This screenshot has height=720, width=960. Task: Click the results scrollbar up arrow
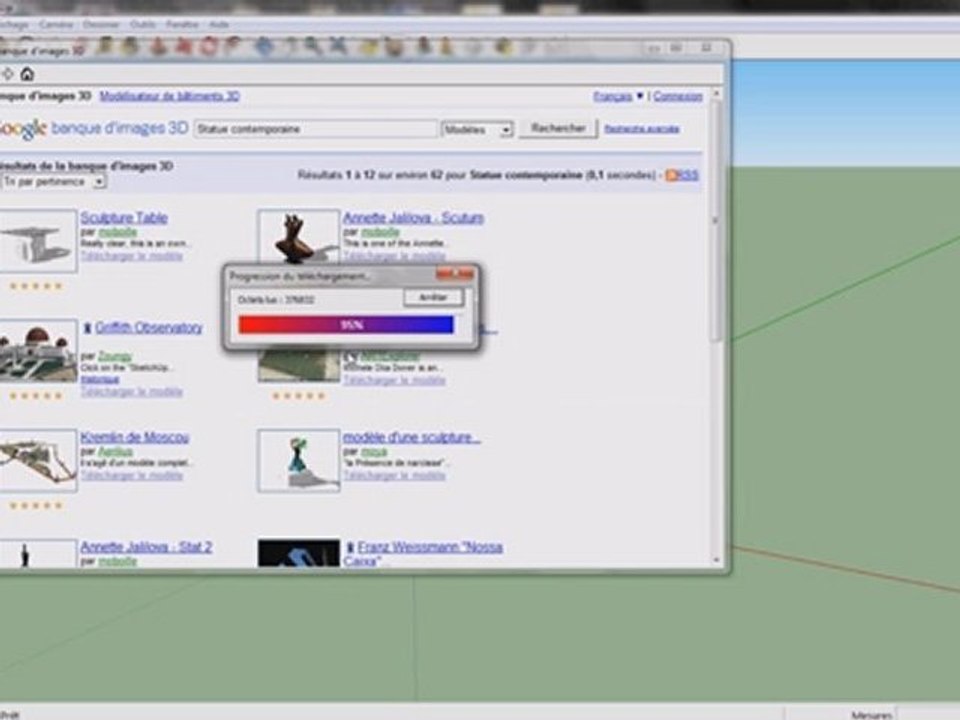[x=716, y=94]
